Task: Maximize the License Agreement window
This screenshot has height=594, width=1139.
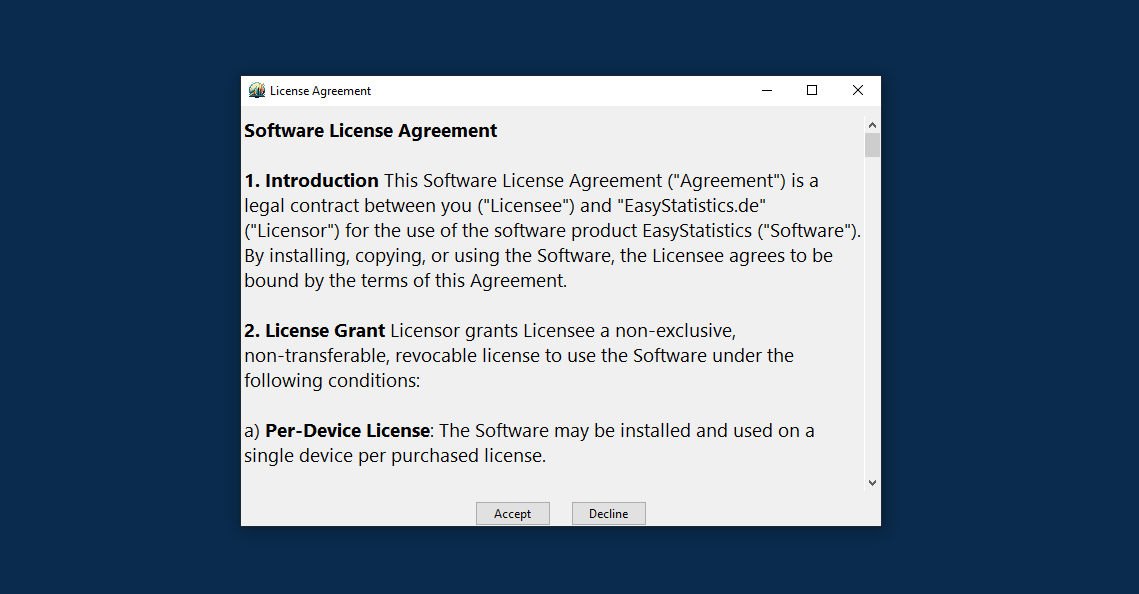Action: pos(812,91)
